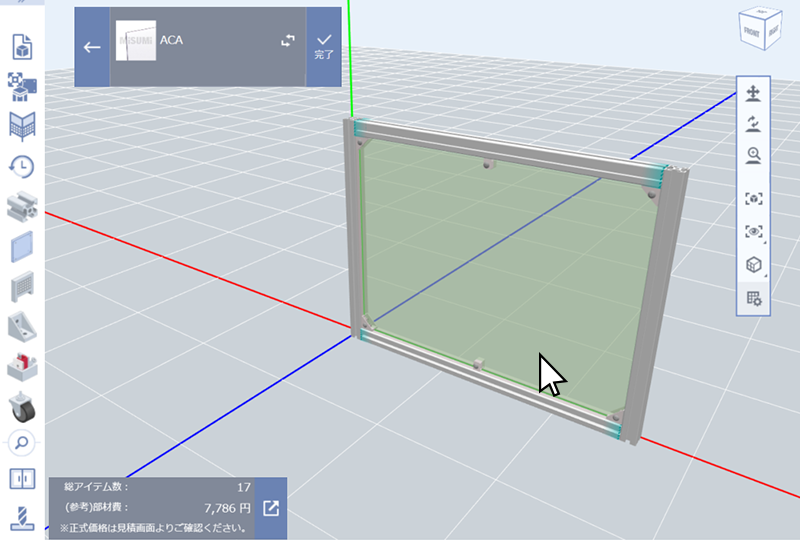Open the new document icon in sidebar
The height and width of the screenshot is (540, 800).
tap(21, 47)
